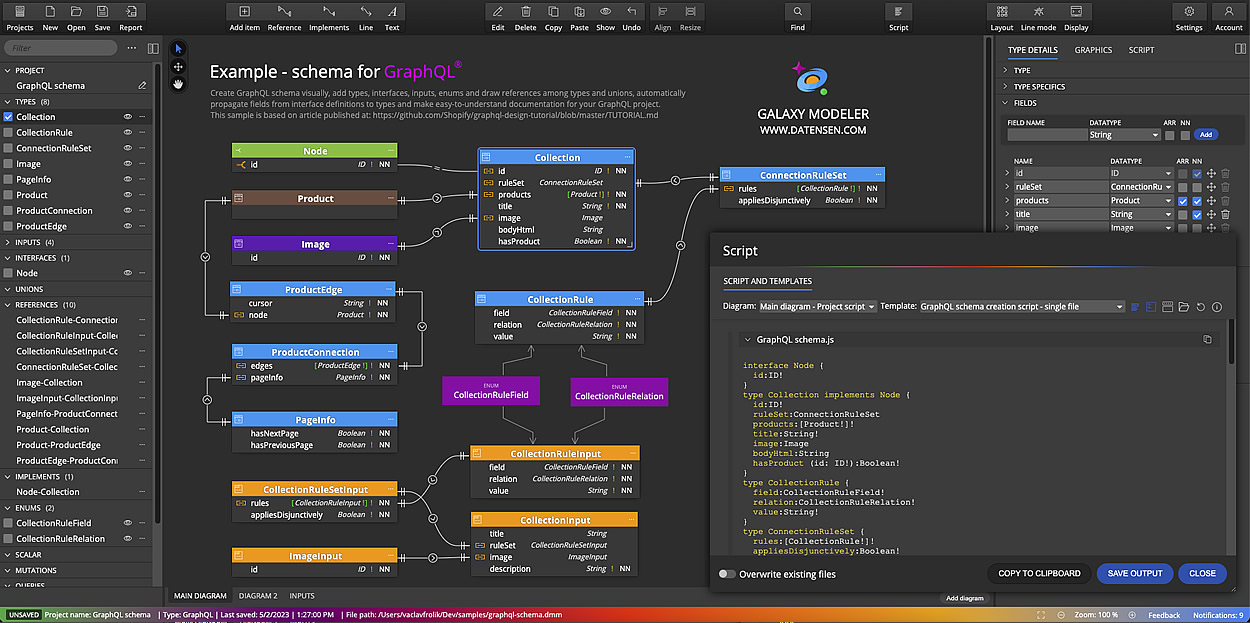Click the Line mode icon
Screen dimensions: 1250x623
(x=1040, y=14)
